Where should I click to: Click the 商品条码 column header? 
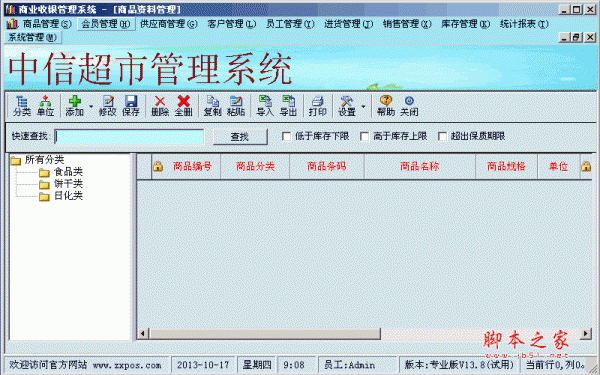[x=327, y=166]
